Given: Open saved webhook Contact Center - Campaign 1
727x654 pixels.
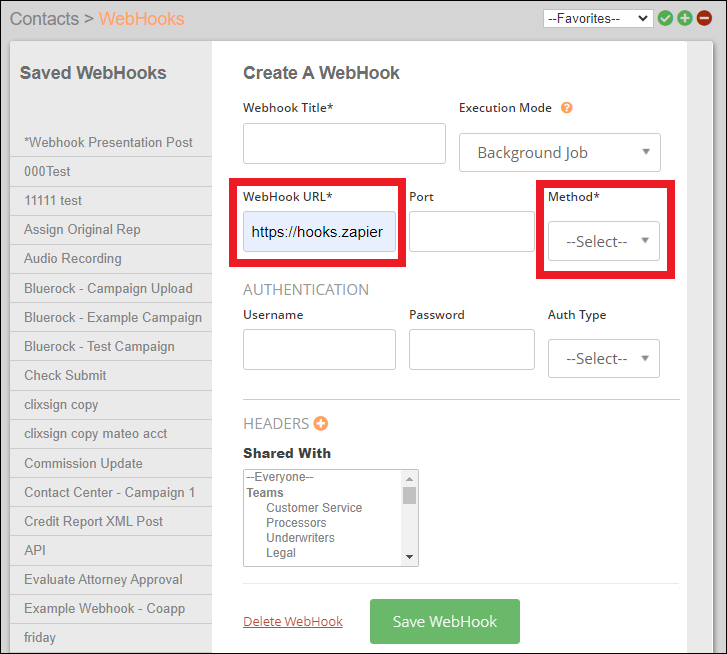Looking at the screenshot, I should pyautogui.click(x=111, y=492).
